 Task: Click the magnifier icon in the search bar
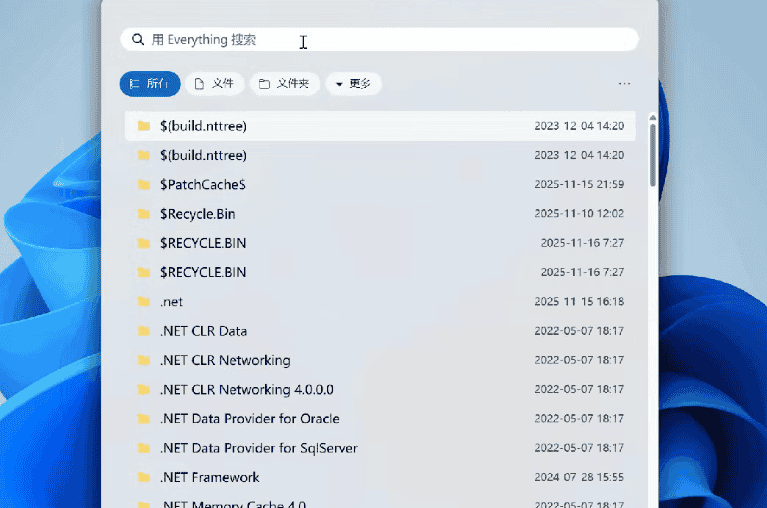pyautogui.click(x=137, y=40)
